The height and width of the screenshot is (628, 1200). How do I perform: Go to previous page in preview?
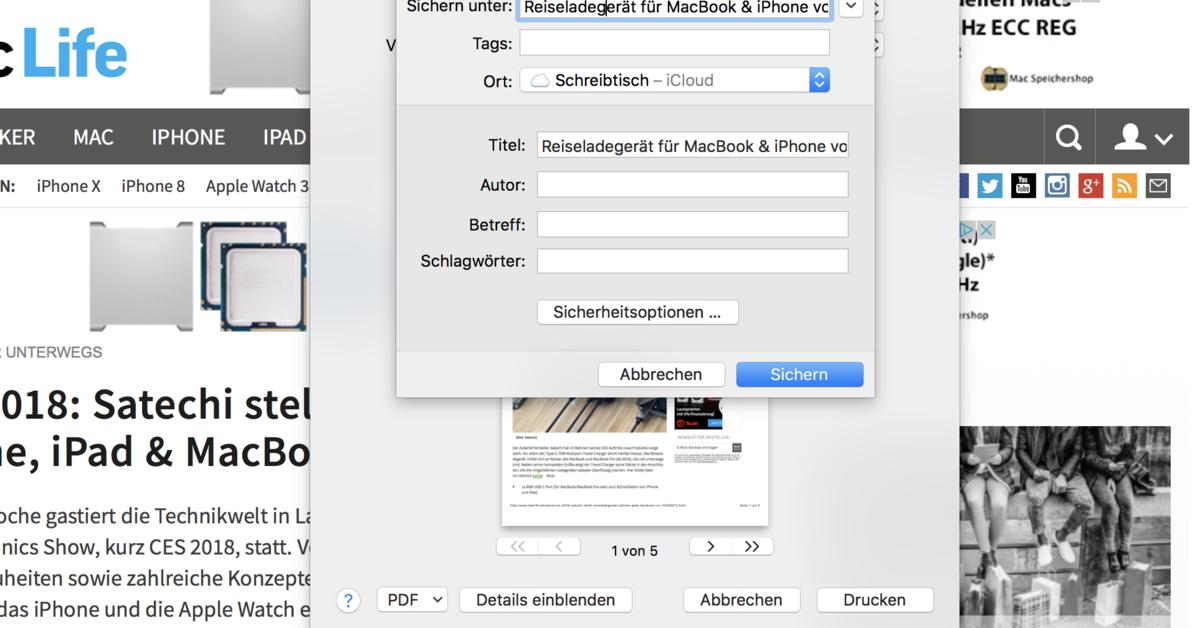click(559, 546)
